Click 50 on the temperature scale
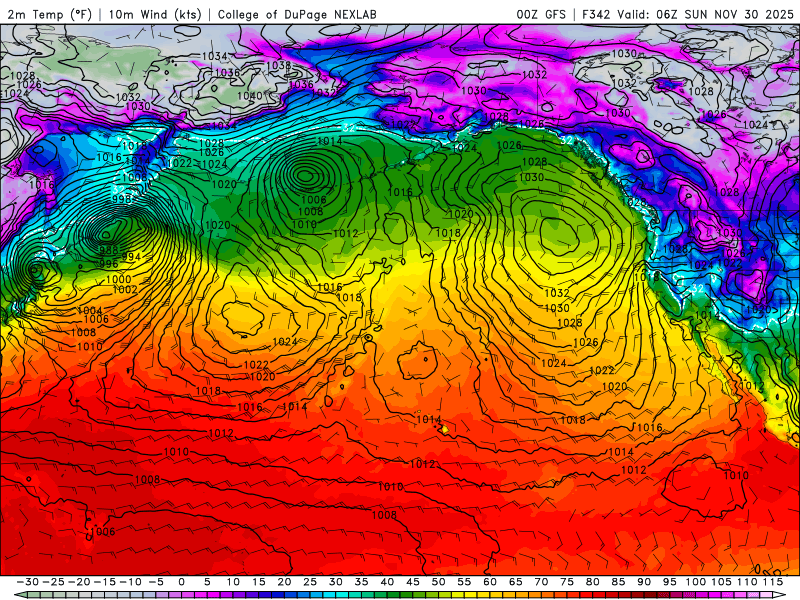The width and height of the screenshot is (800, 600). 438,582
